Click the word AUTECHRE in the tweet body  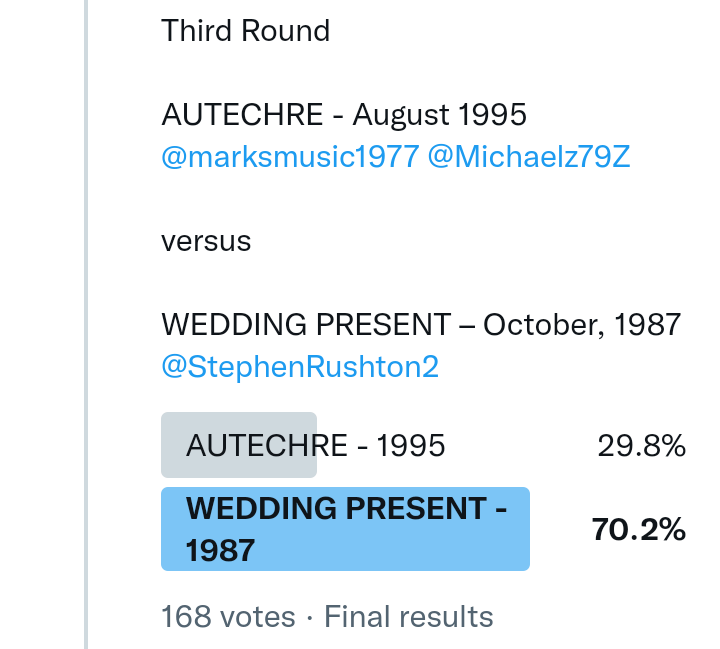click(235, 115)
